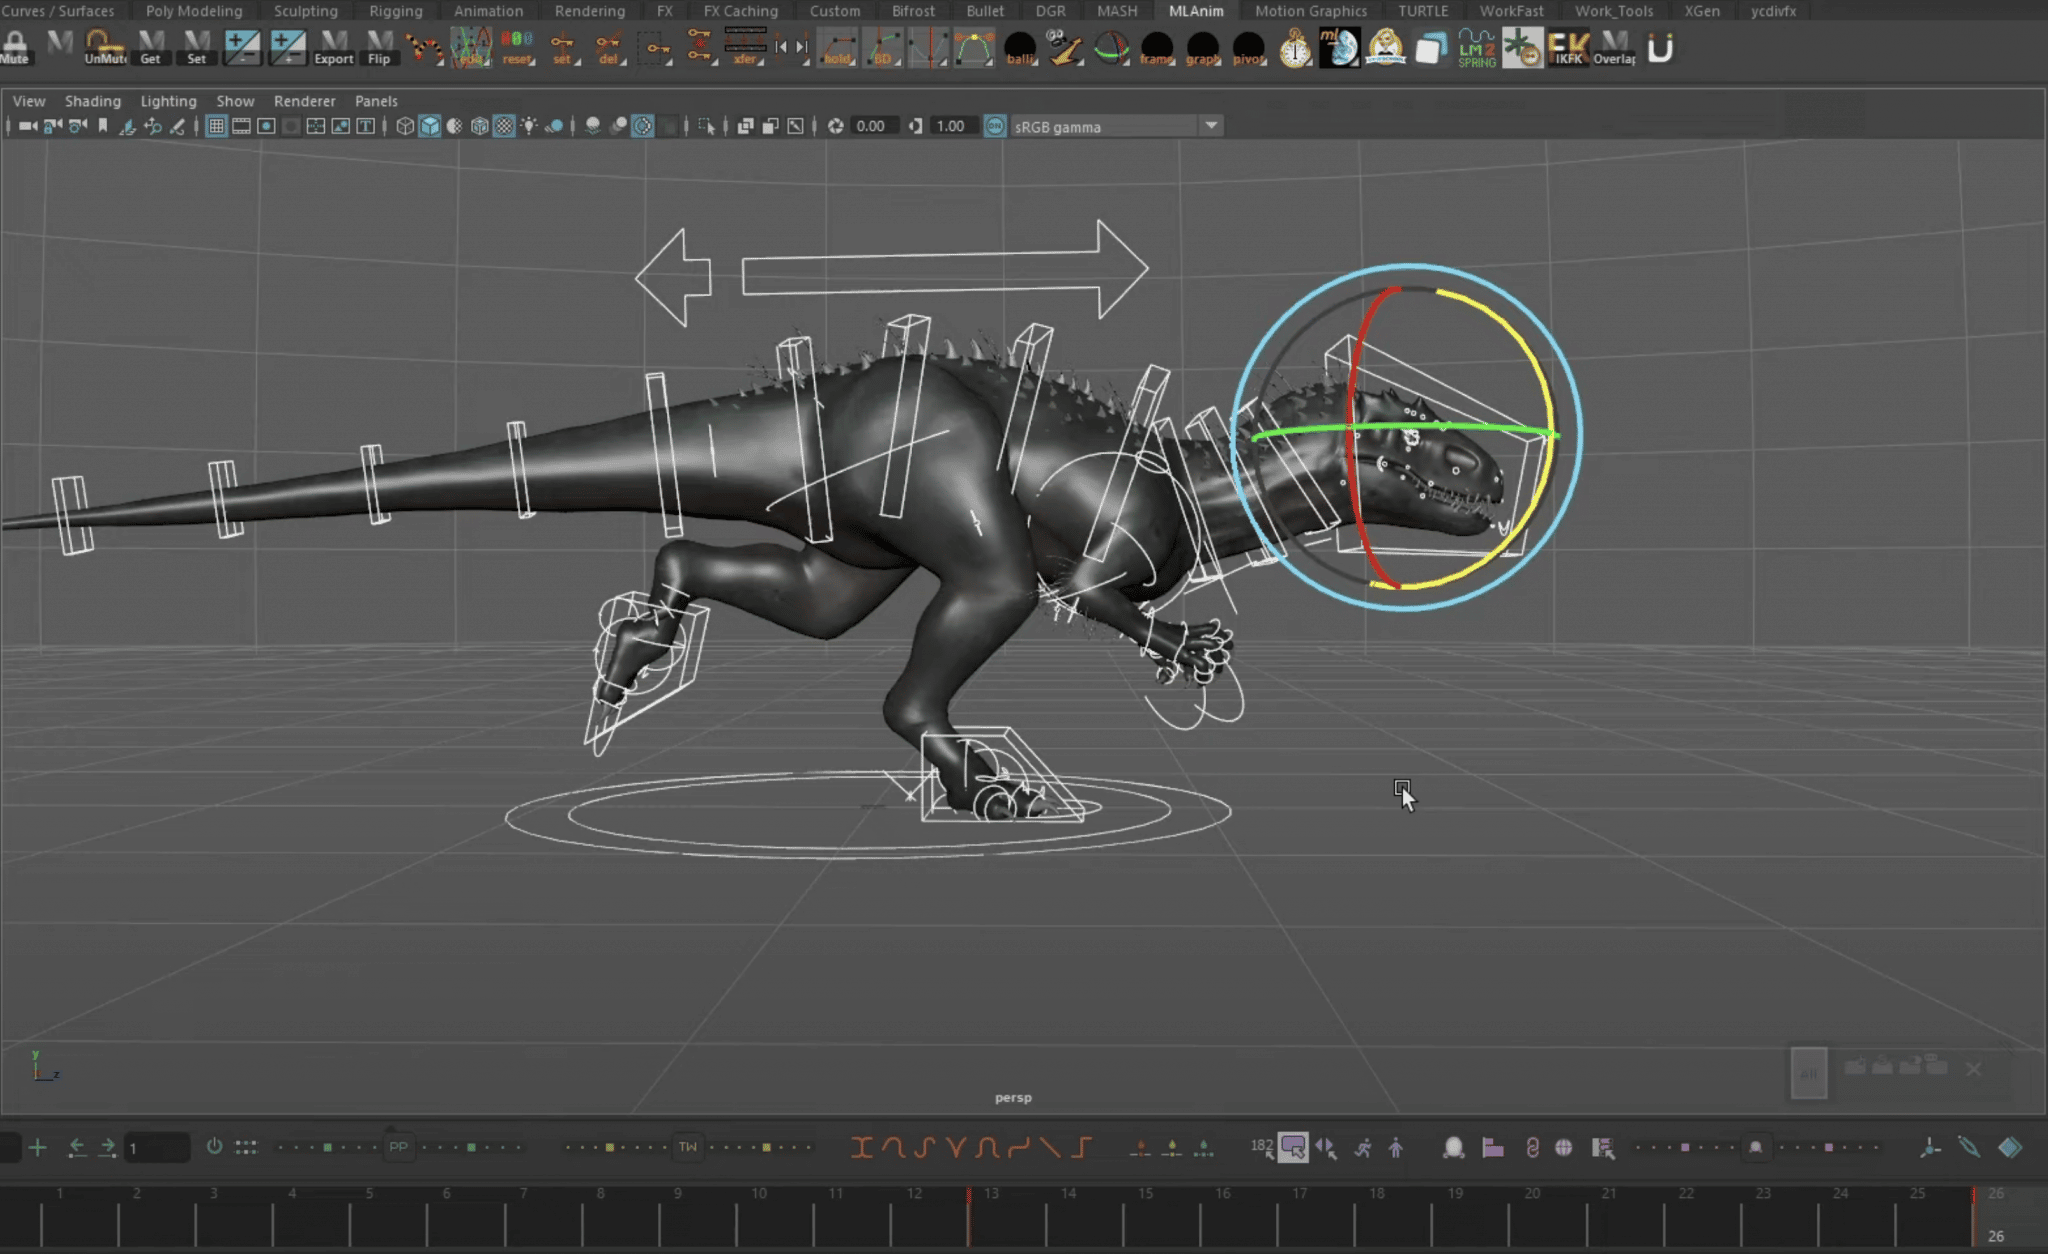Select the Export tool on the MLAnim shelf
The height and width of the screenshot is (1254, 2048).
(334, 47)
